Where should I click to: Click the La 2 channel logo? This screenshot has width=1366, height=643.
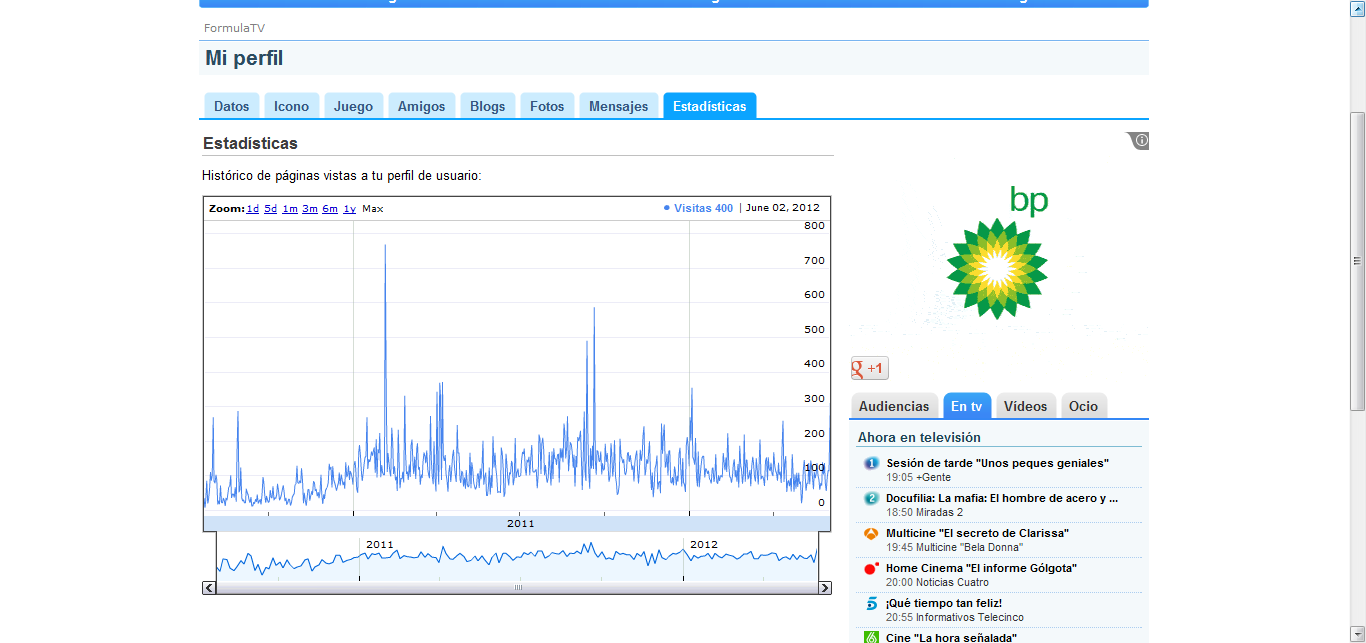[x=870, y=498]
